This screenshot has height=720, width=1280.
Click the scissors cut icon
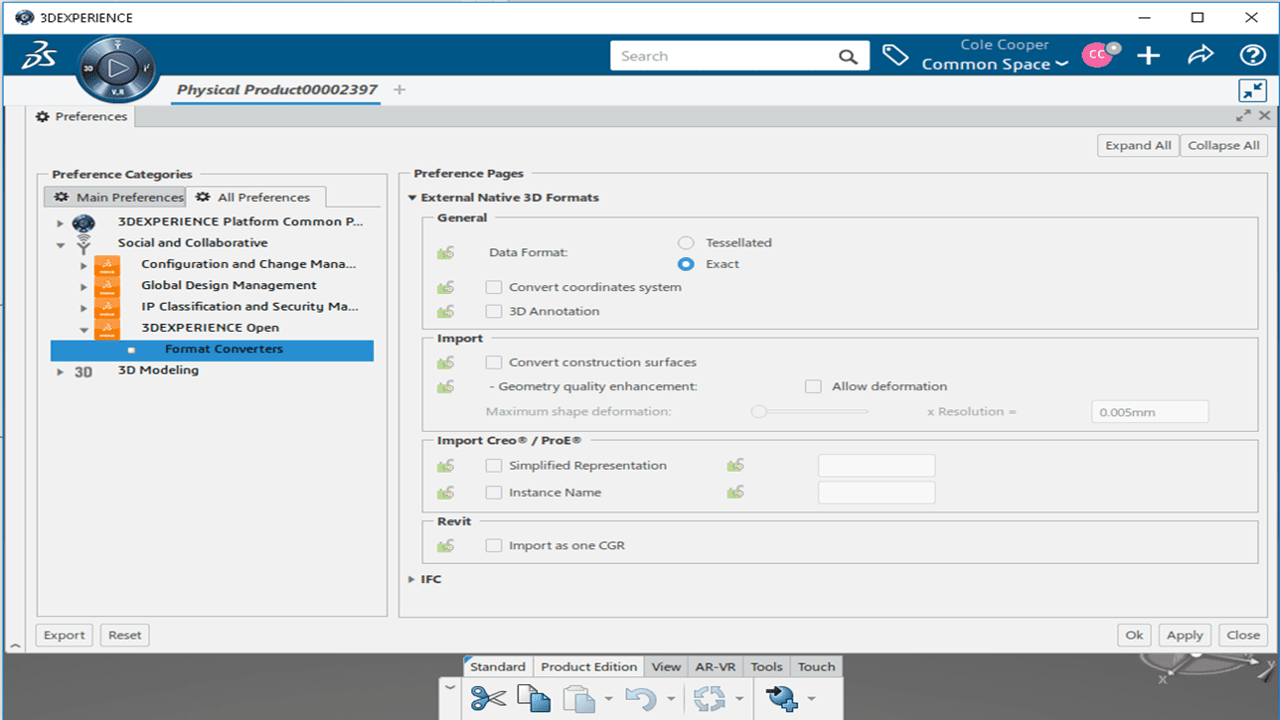[489, 698]
